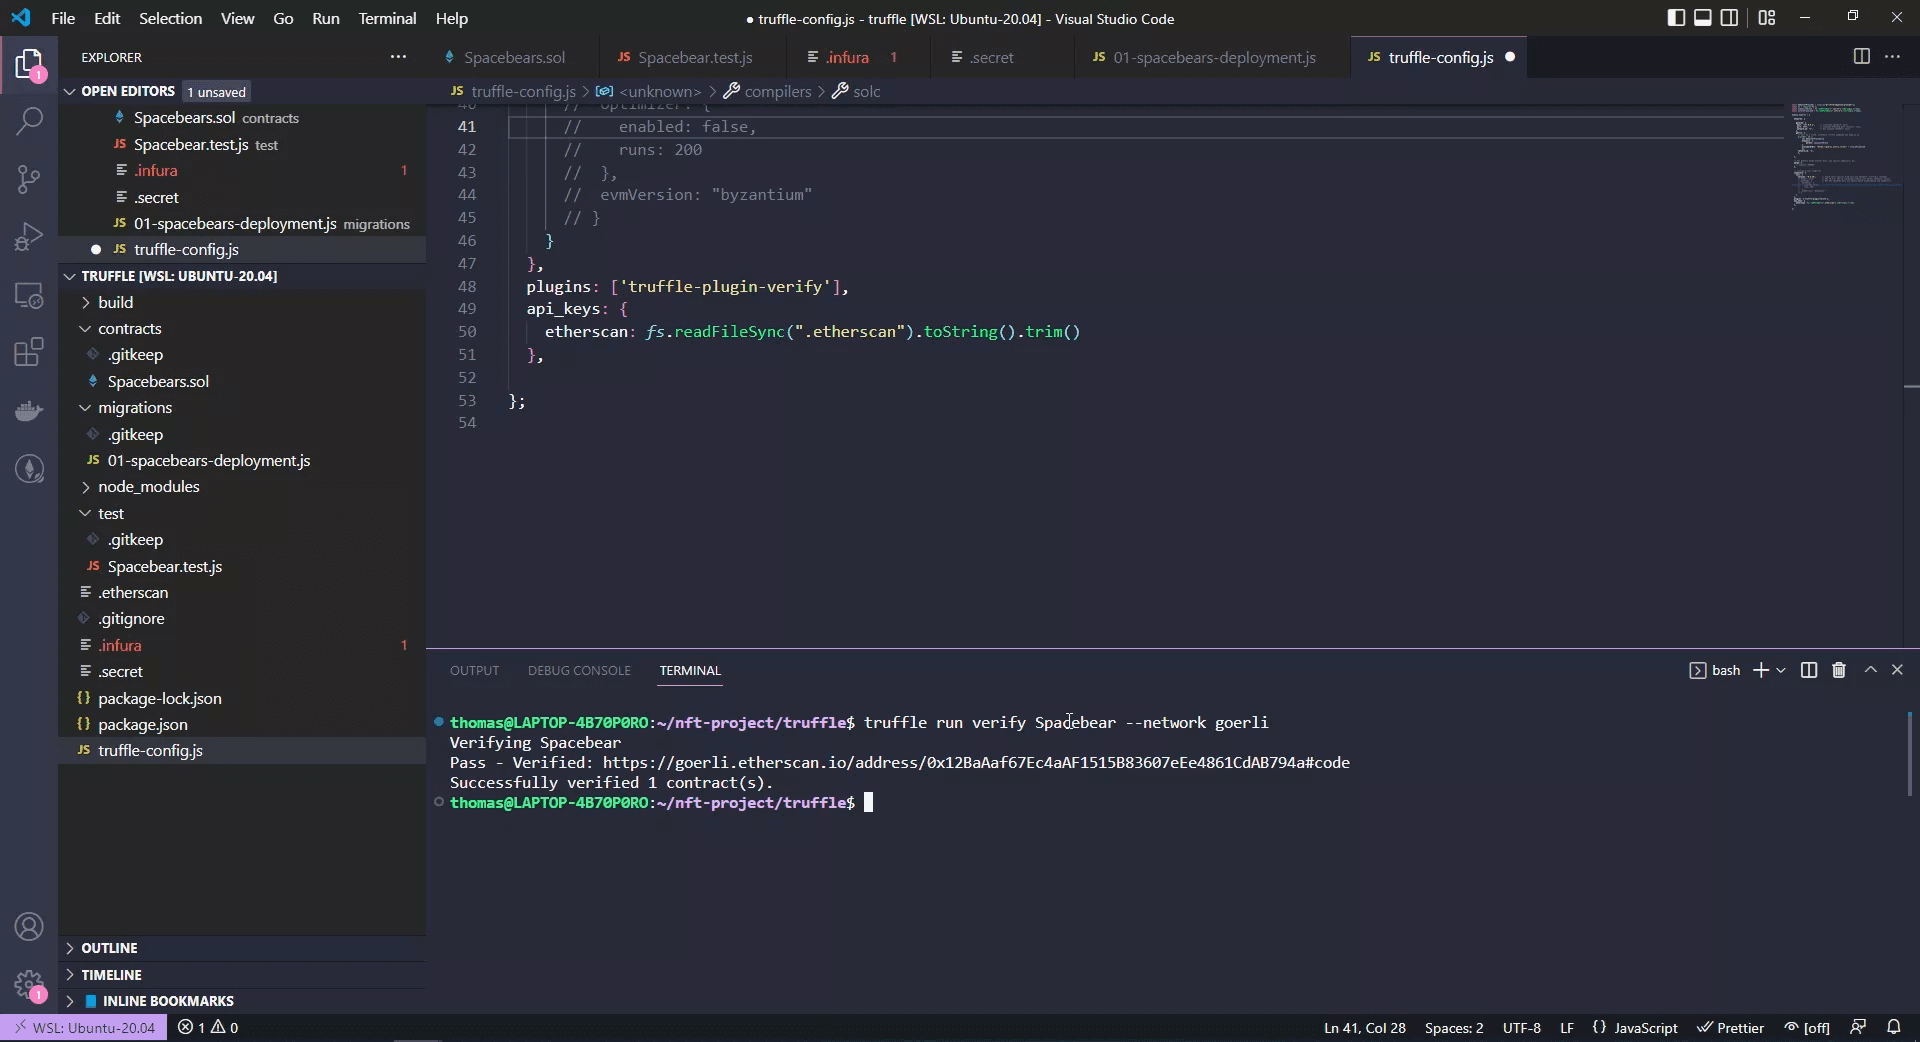Toggle the bottom panel visibility
The width and height of the screenshot is (1920, 1042).
pos(1702,18)
